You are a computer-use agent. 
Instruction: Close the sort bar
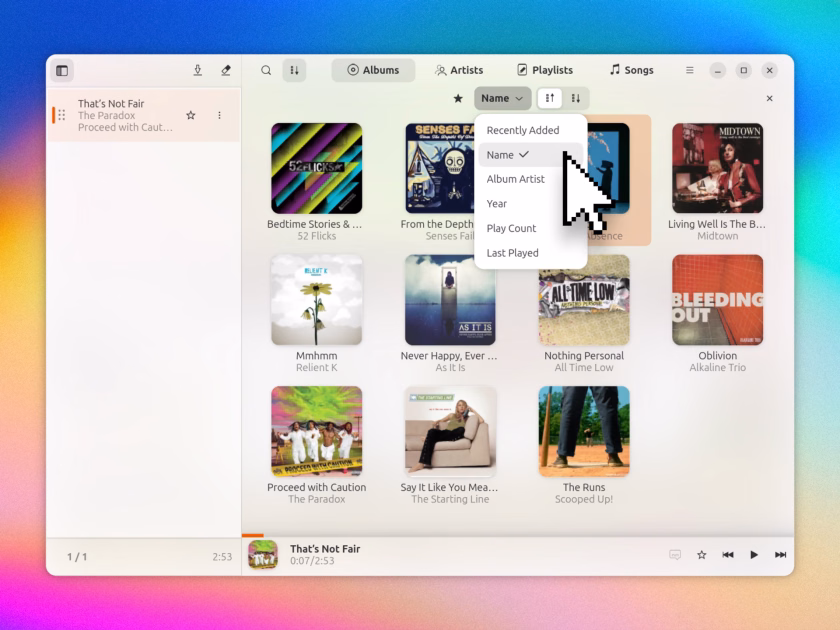tap(769, 99)
